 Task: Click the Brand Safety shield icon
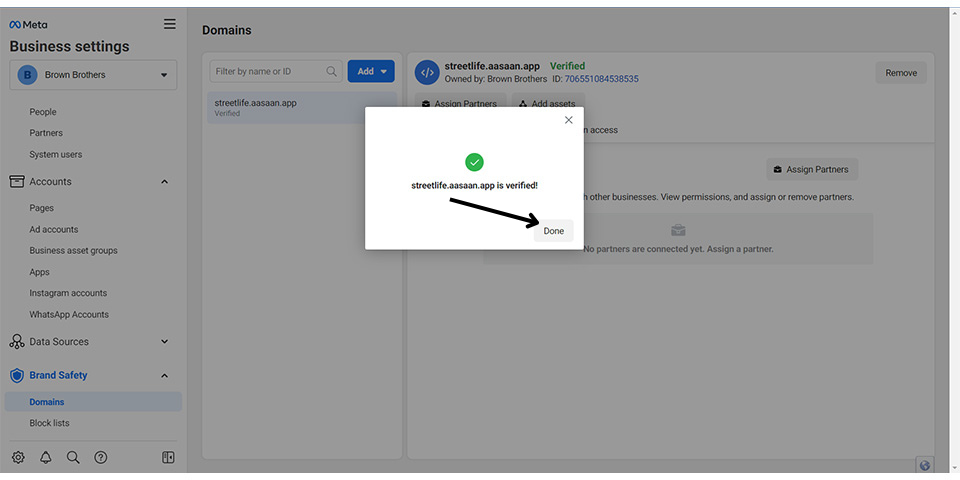pos(17,375)
